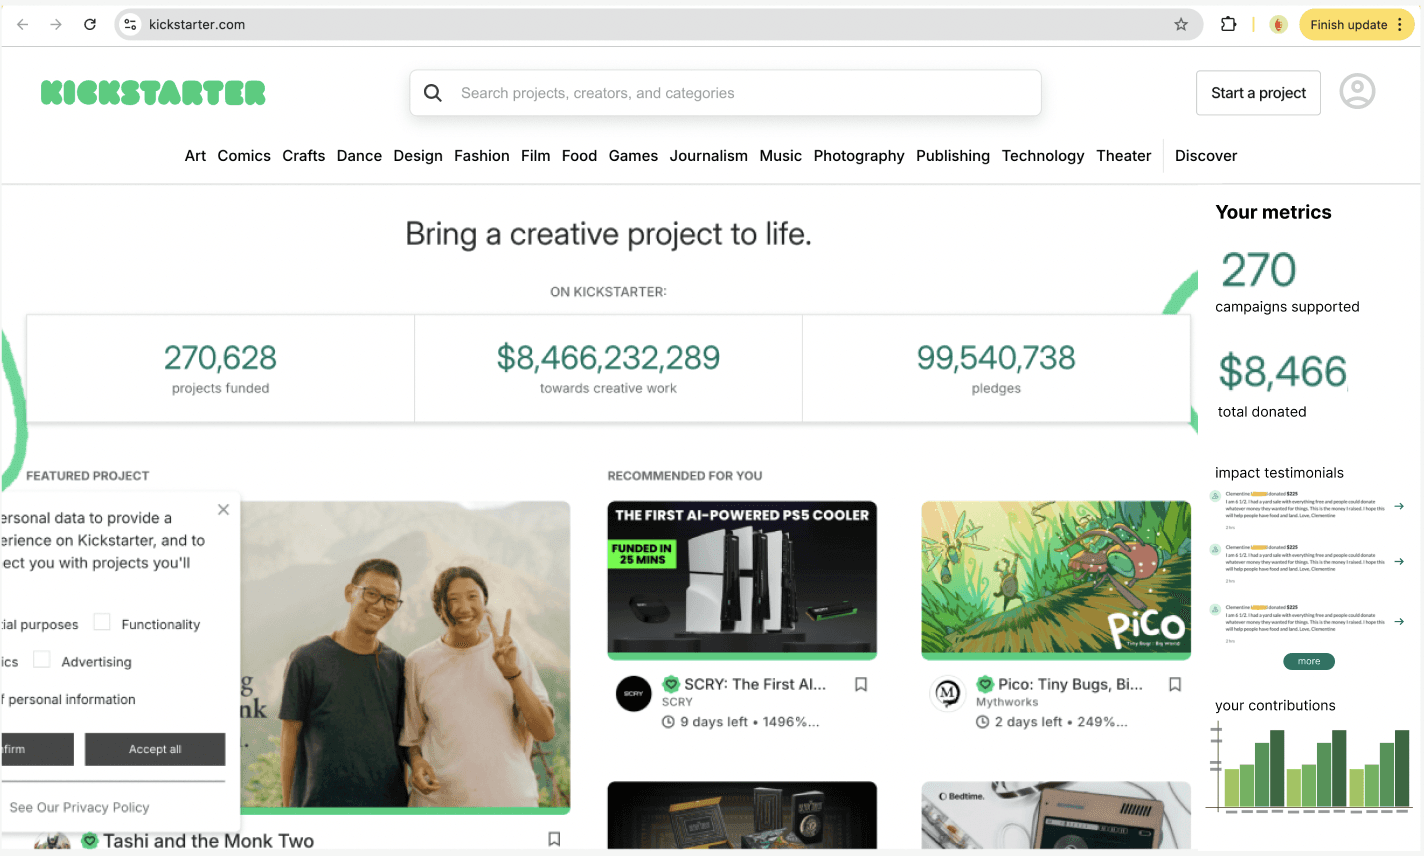Click Start a project button
The image size is (1424, 856).
(1258, 93)
